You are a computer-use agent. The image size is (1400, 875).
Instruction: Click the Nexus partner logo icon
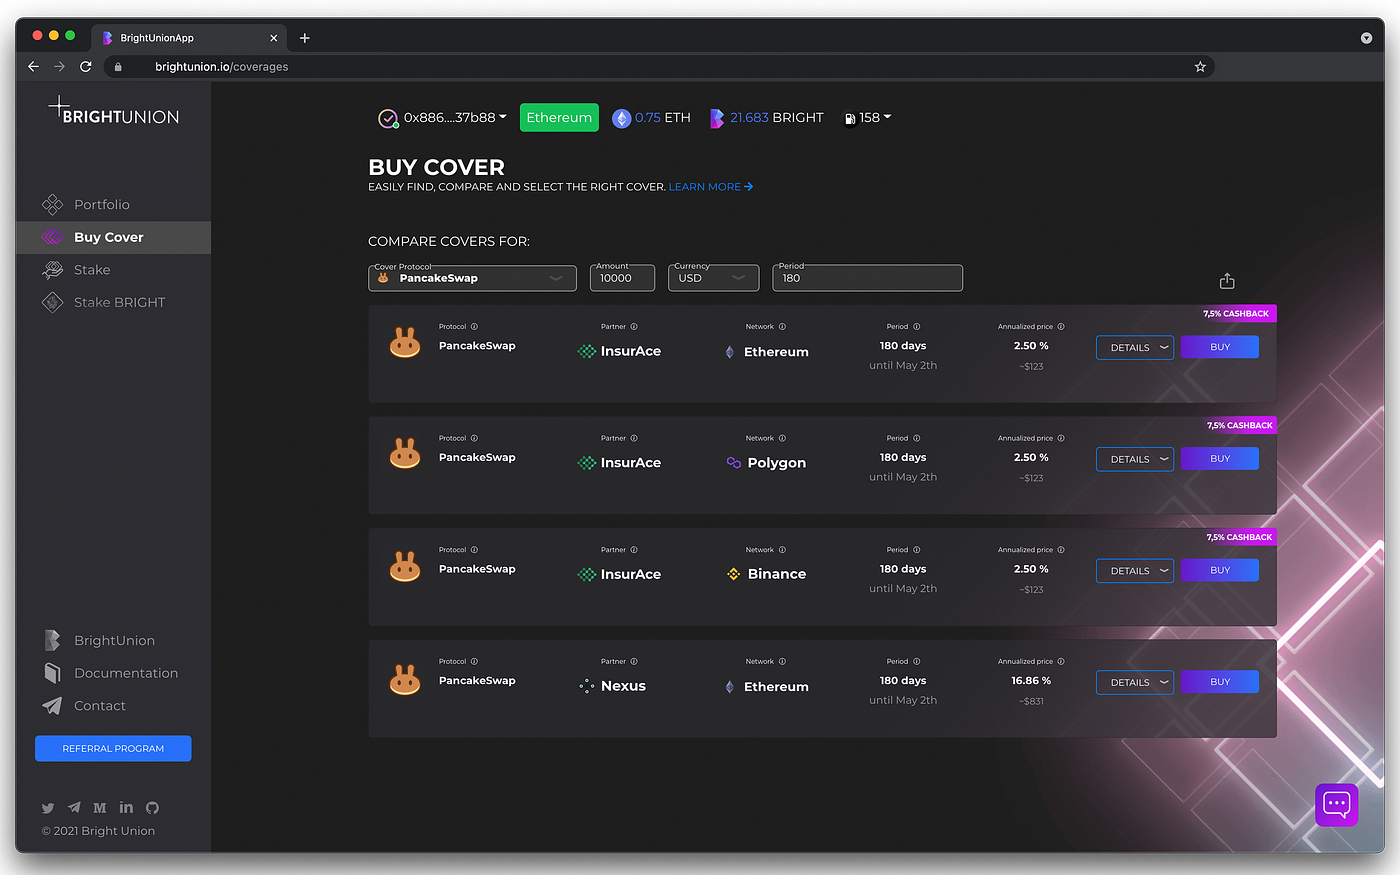(x=587, y=686)
